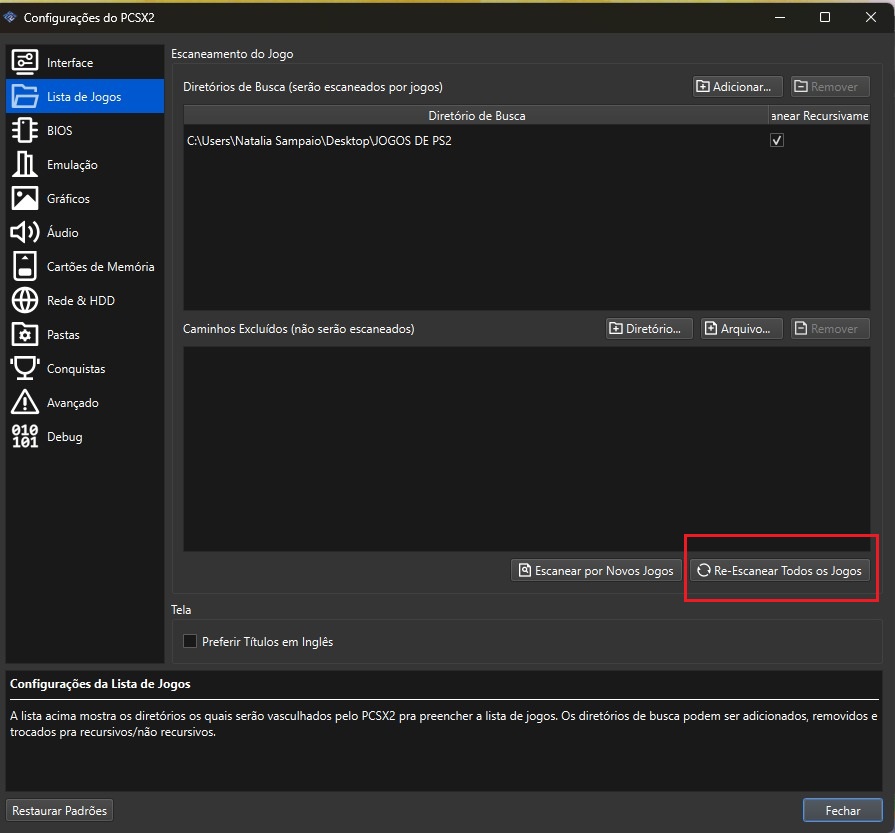This screenshot has width=895, height=833.
Task: Click the Restaurar Padrões button
Action: [x=60, y=810]
